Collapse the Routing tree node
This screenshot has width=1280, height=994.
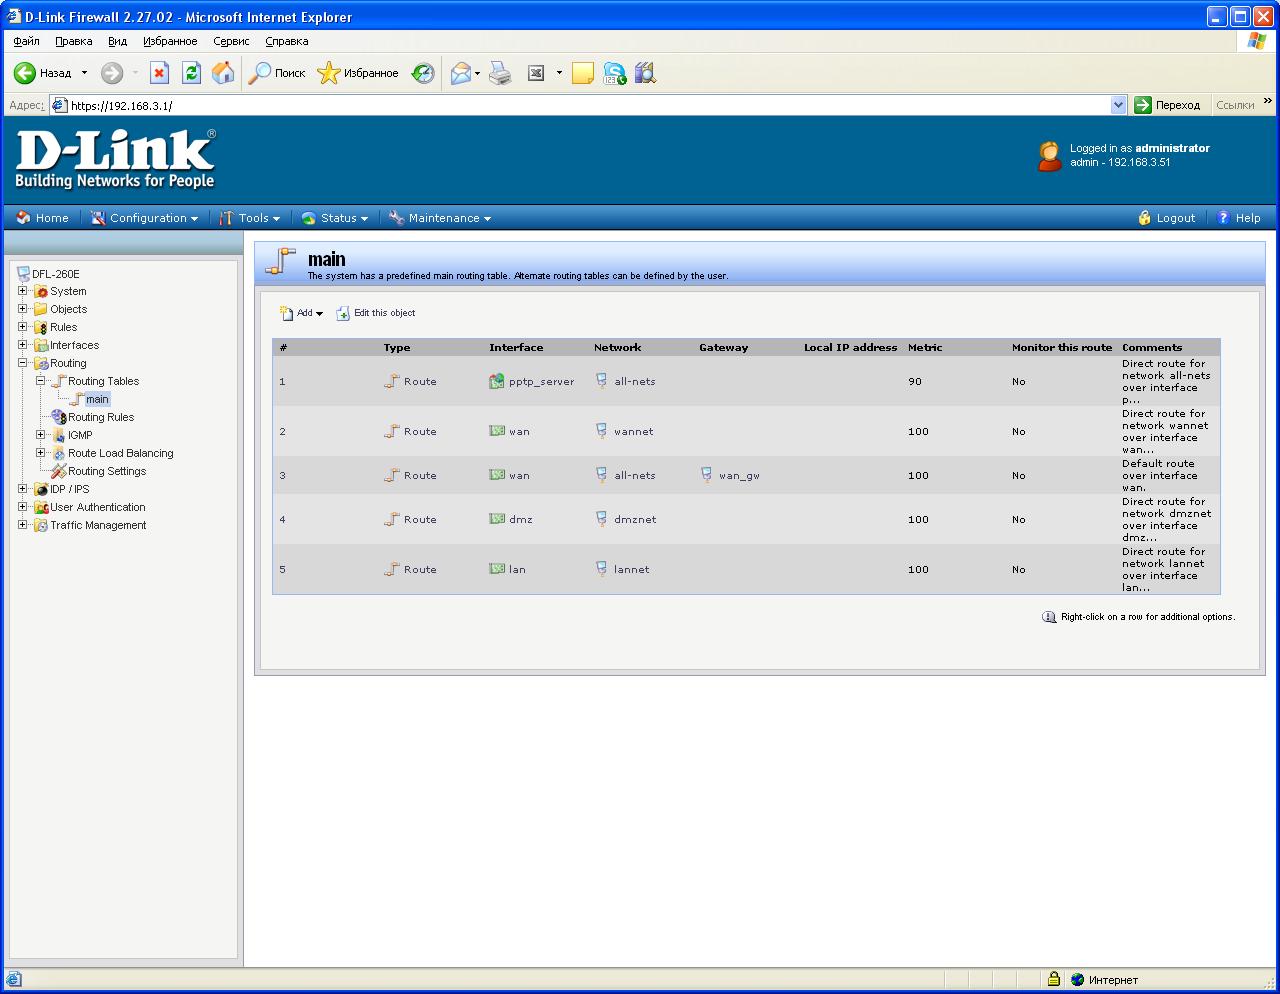coord(23,363)
